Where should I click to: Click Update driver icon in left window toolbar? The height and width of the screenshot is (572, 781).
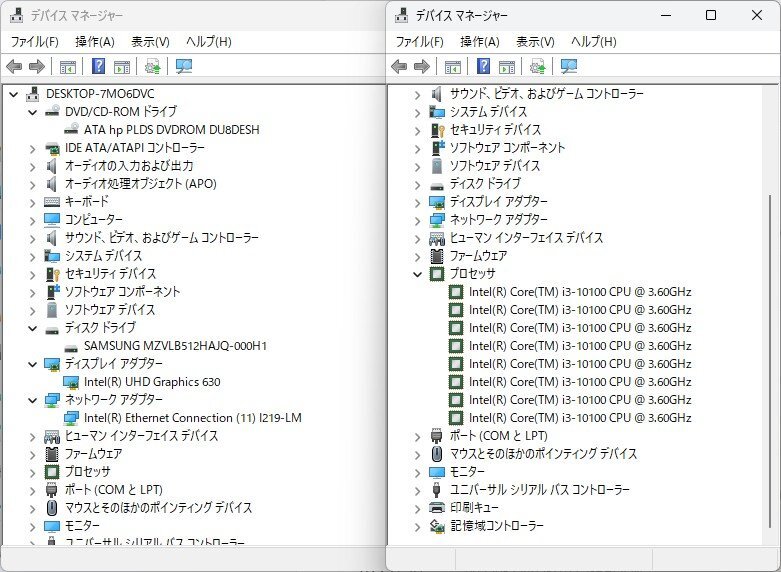[x=152, y=66]
